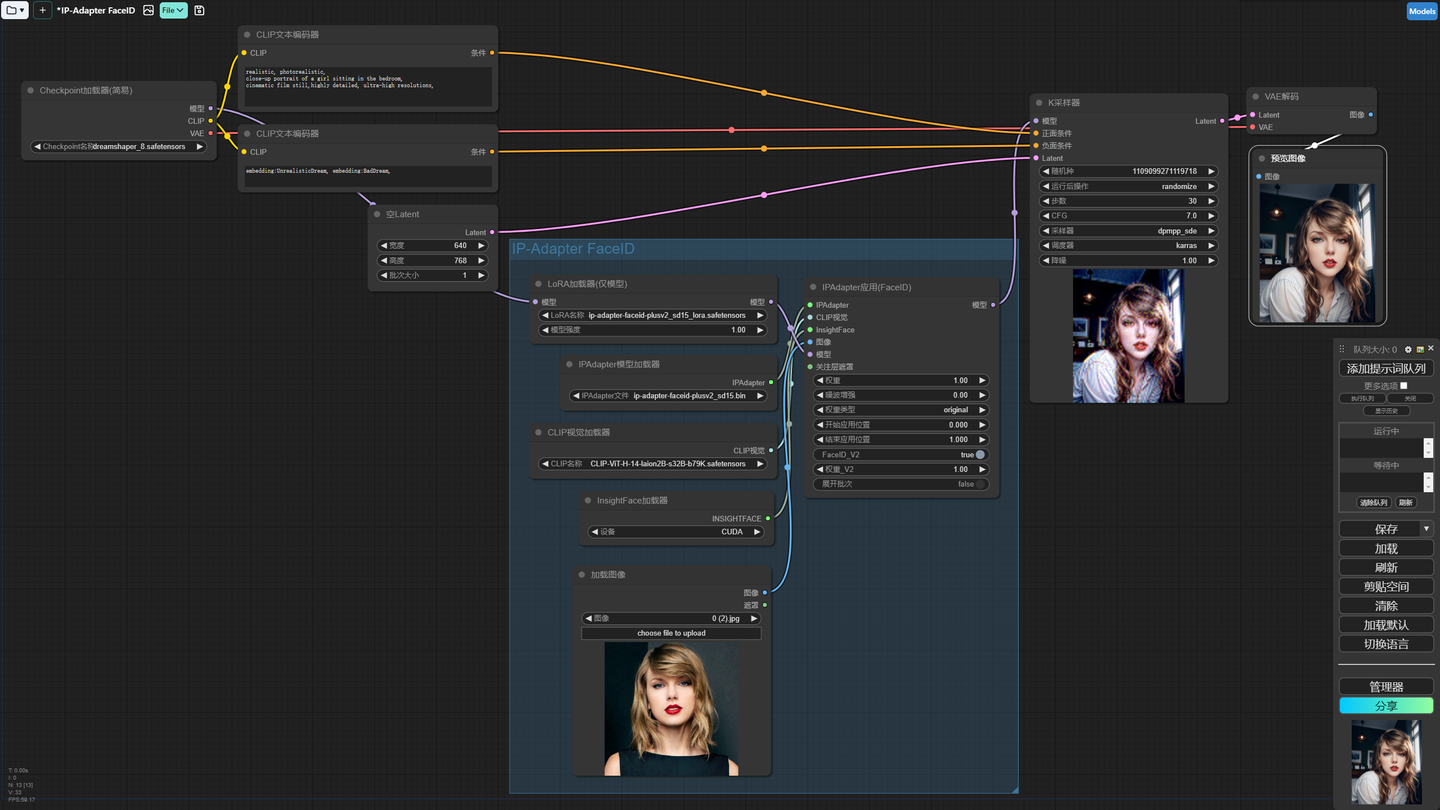Viewport: 1440px width, 810px height.
Task: Close the queue panel with the X icon
Action: pyautogui.click(x=1431, y=348)
